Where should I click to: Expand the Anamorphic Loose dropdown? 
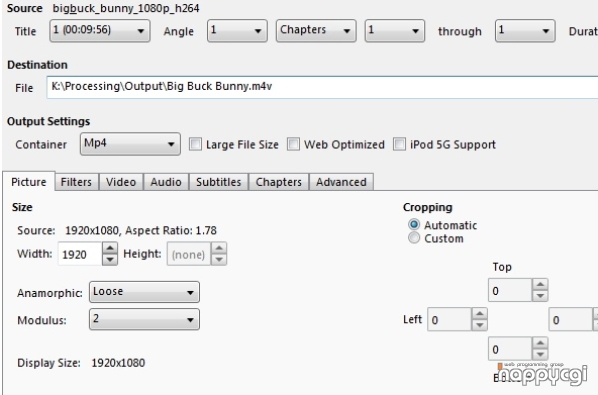(144, 292)
